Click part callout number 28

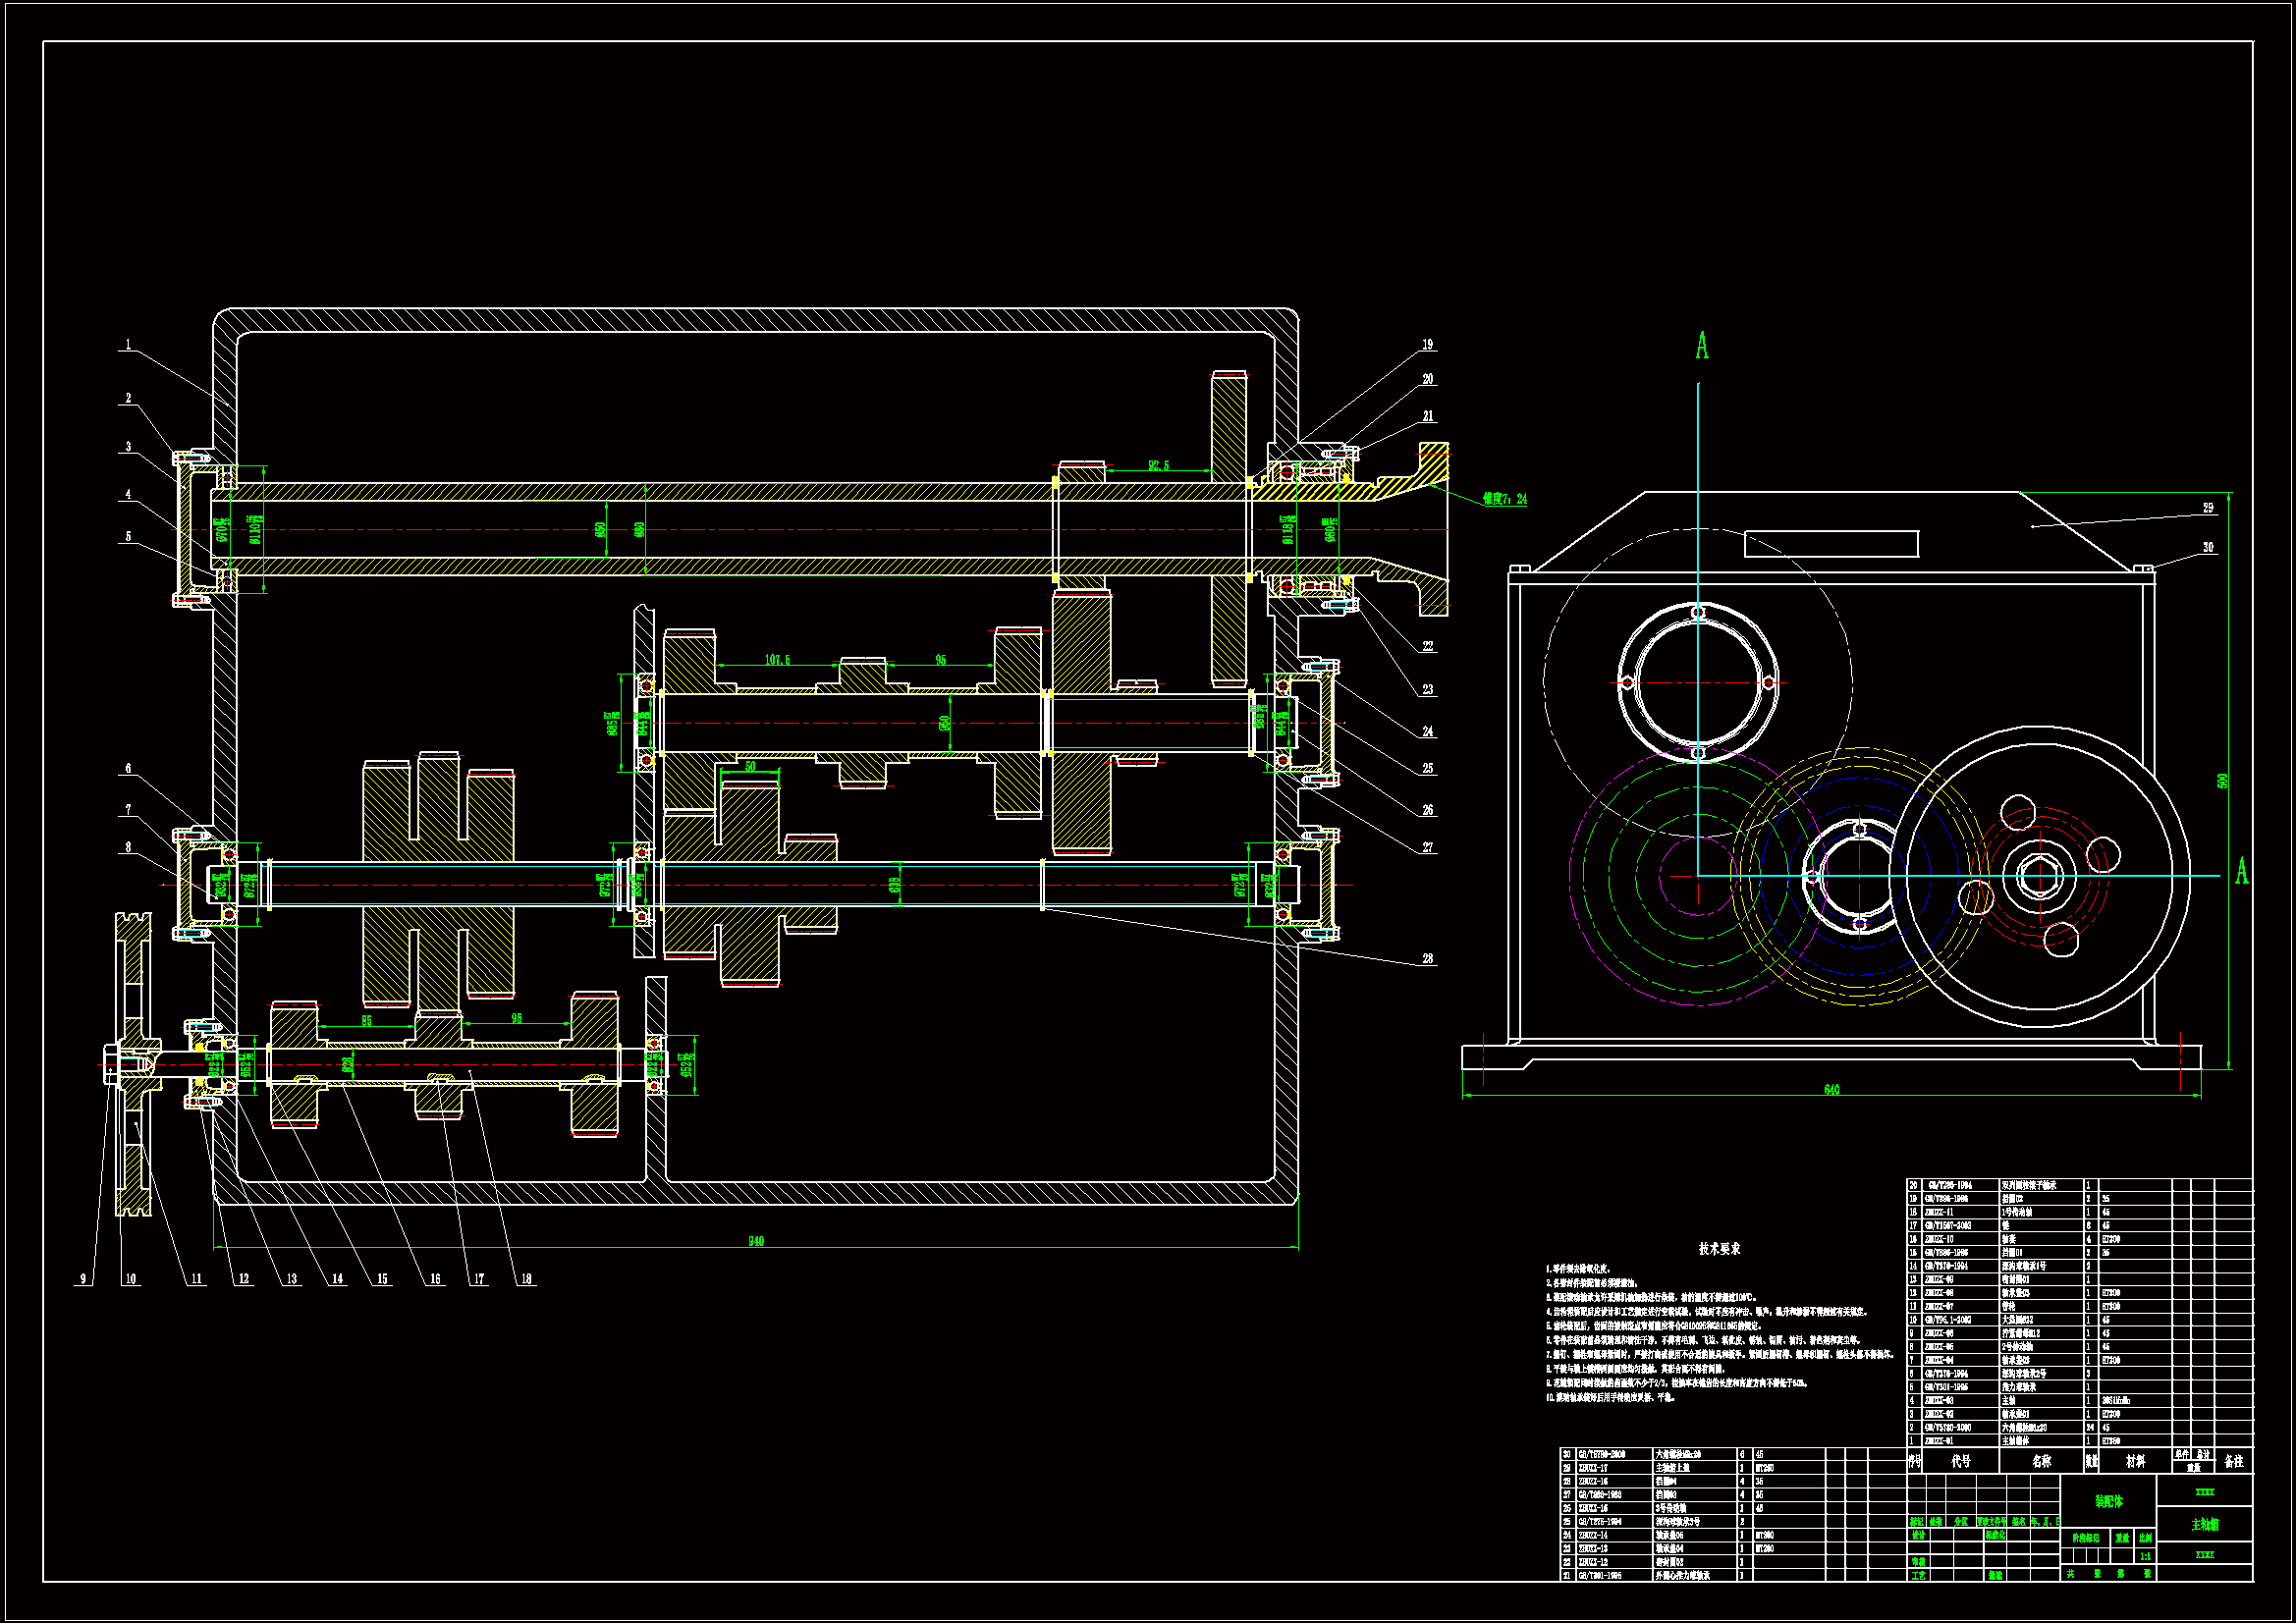tap(1428, 959)
